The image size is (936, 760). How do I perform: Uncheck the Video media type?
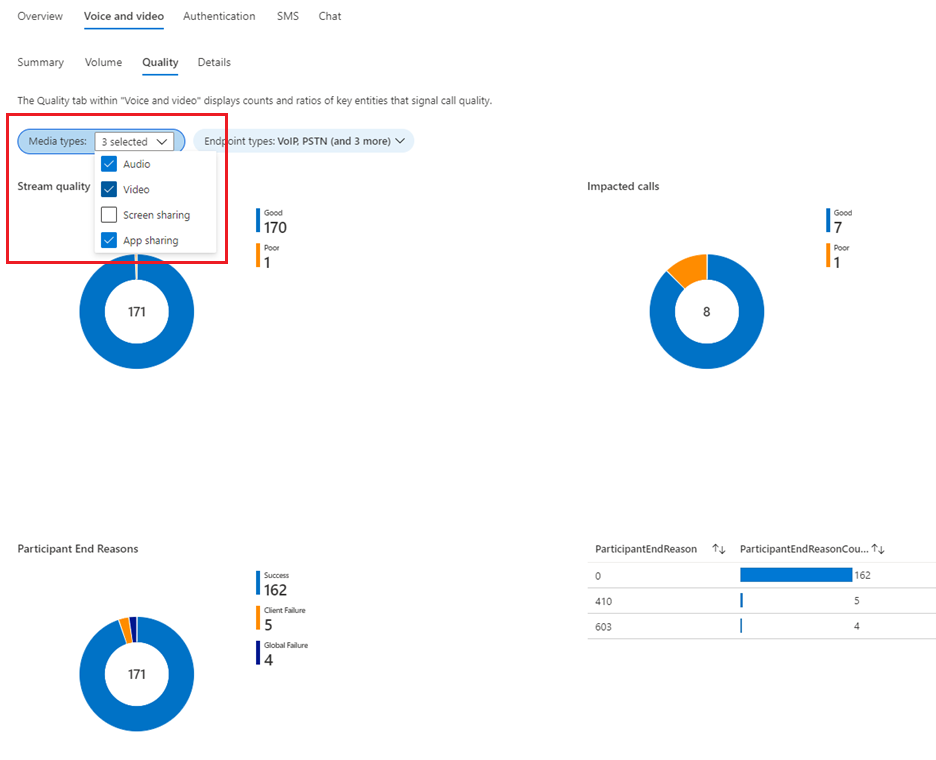tap(109, 189)
